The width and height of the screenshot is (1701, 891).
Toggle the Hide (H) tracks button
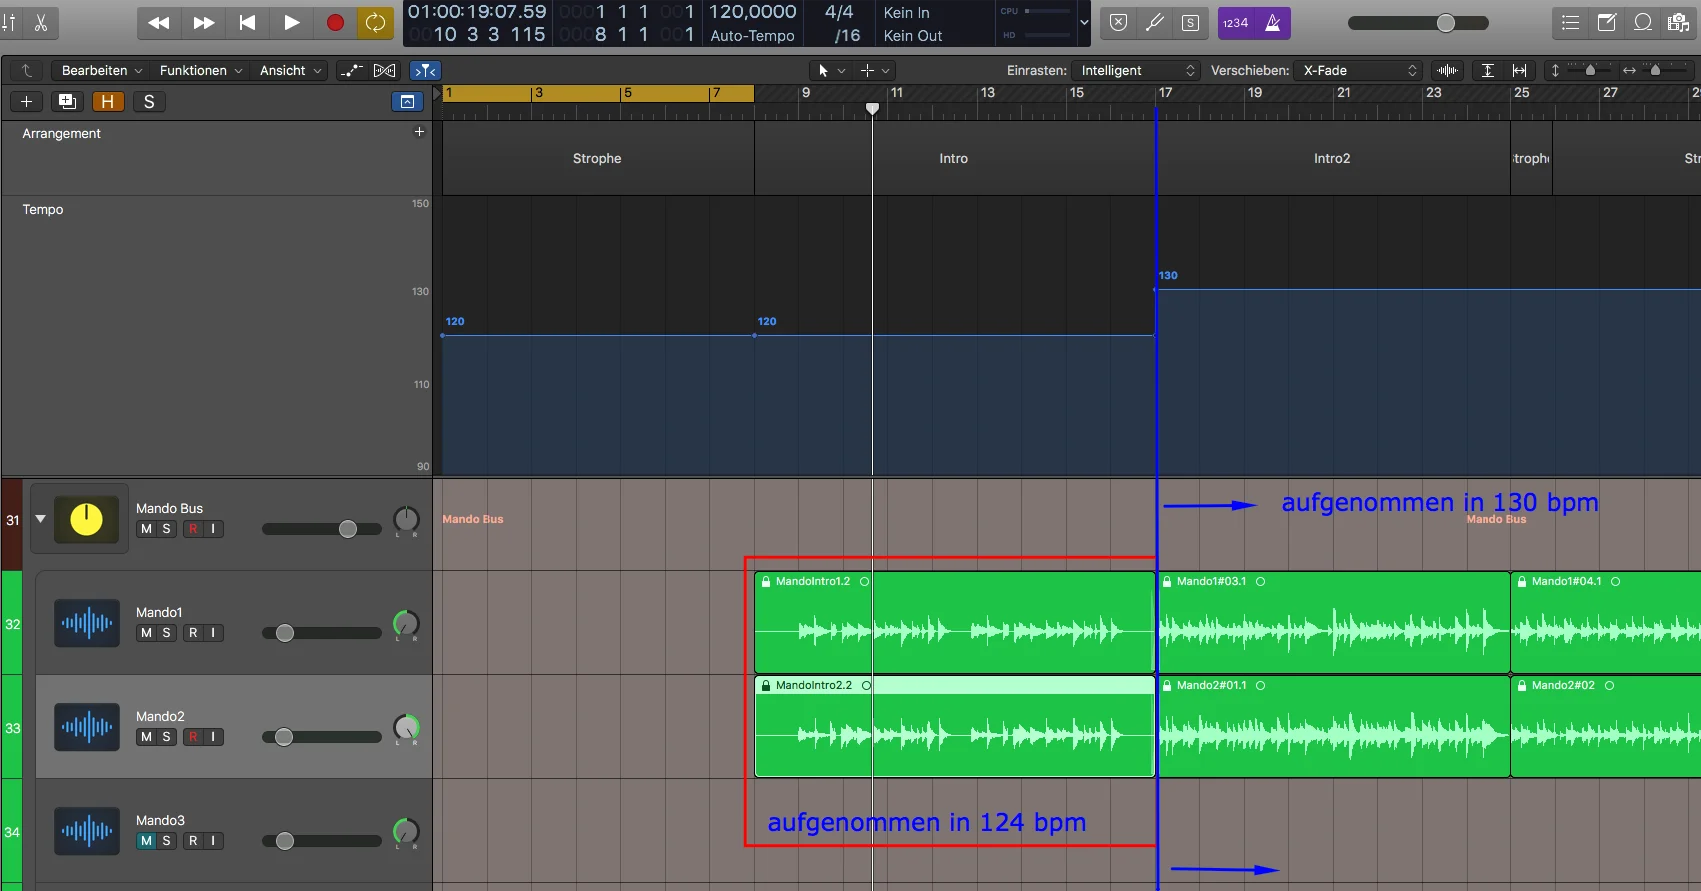click(108, 101)
